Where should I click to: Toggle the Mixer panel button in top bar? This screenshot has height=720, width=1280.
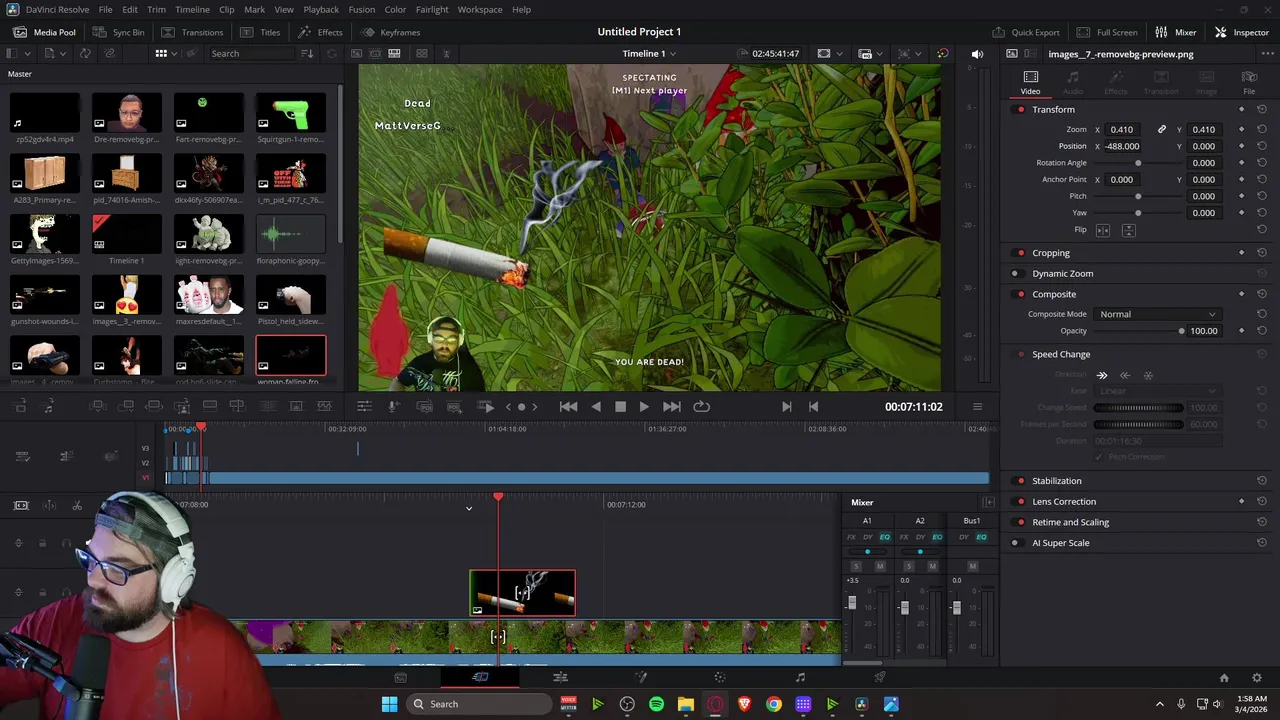(x=1175, y=32)
